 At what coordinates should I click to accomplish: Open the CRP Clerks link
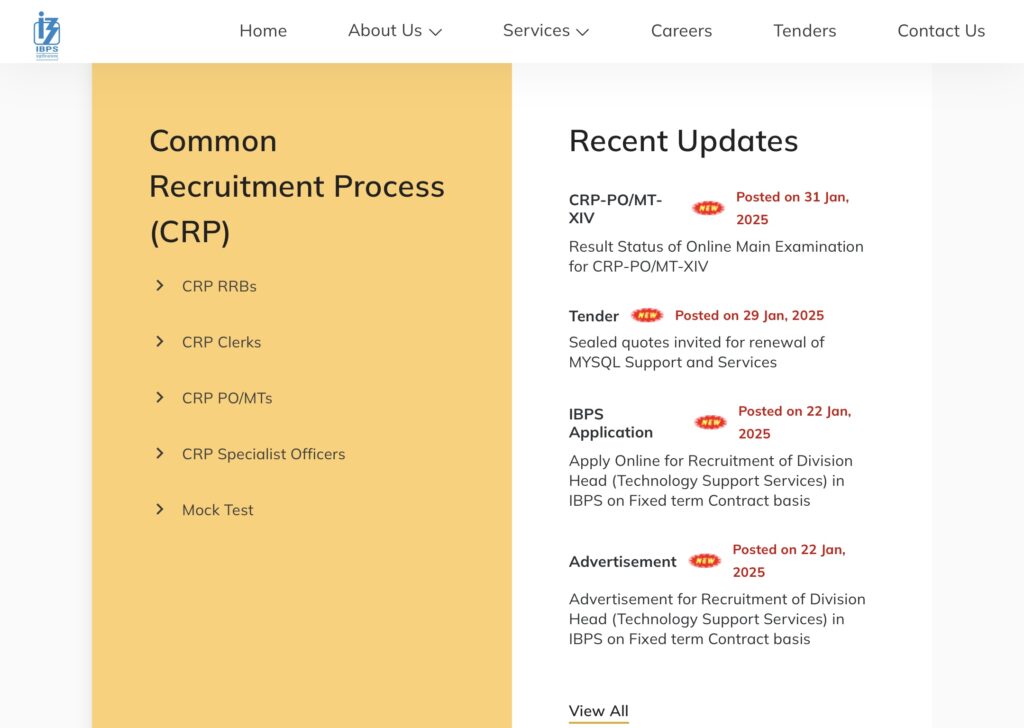pyautogui.click(x=221, y=342)
